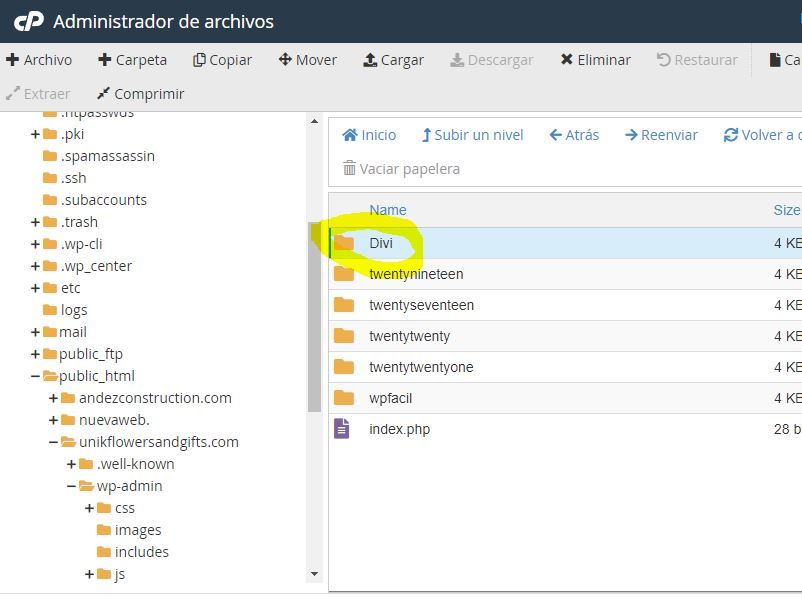Click the wpfacil folder icon
Viewport: 802px width, 600px height.
click(344, 397)
